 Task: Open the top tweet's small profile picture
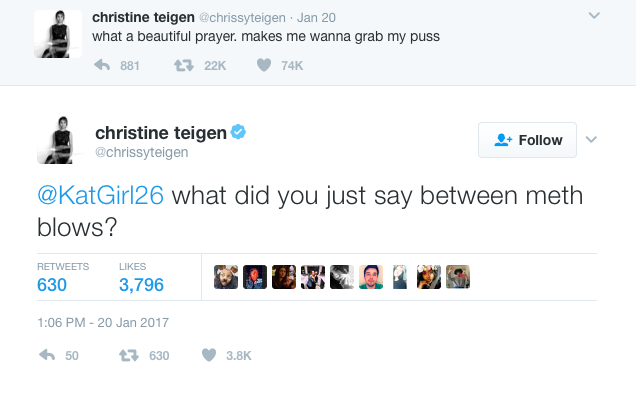coord(58,34)
